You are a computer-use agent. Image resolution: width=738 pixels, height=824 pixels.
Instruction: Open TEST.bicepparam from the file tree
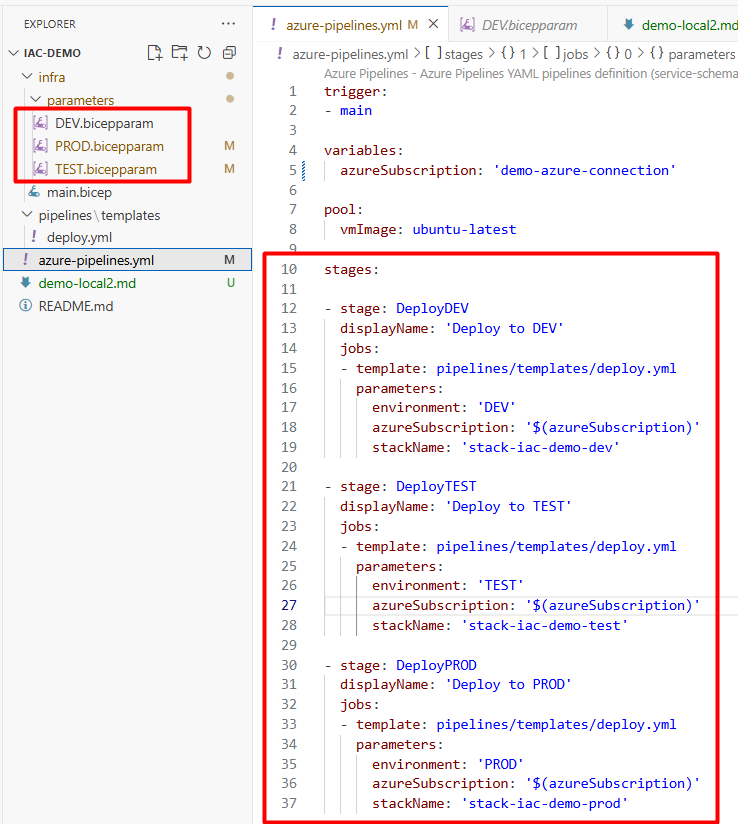105,169
